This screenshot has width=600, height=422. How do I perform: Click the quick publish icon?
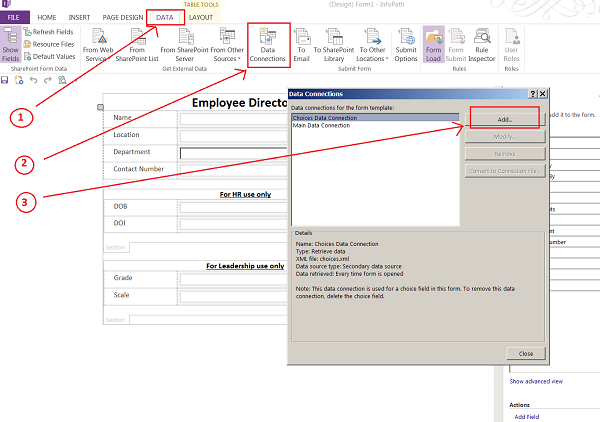[x=19, y=80]
